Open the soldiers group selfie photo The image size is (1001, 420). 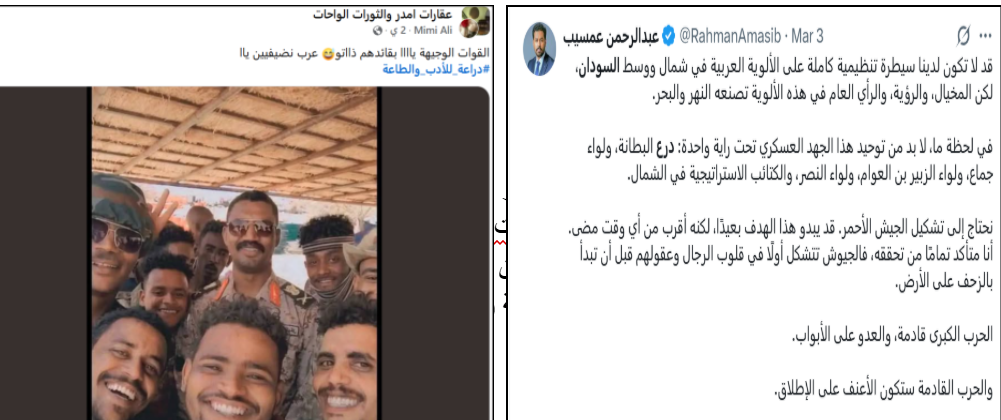(x=234, y=253)
